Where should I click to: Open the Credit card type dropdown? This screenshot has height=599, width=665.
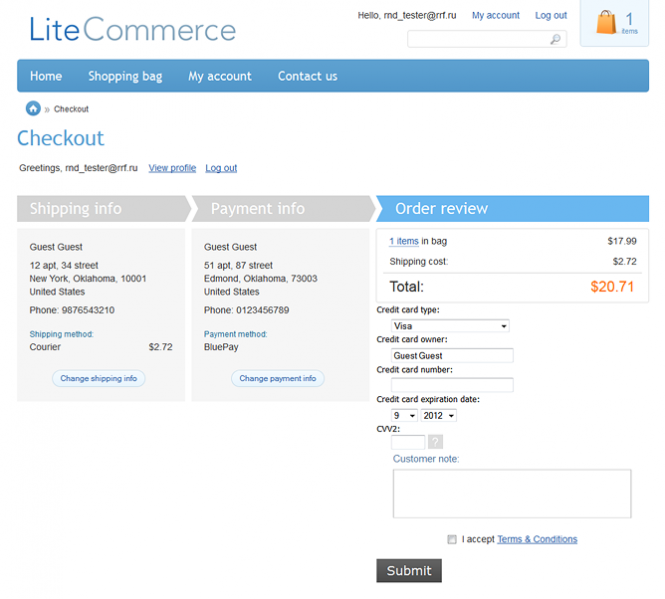click(x=450, y=326)
